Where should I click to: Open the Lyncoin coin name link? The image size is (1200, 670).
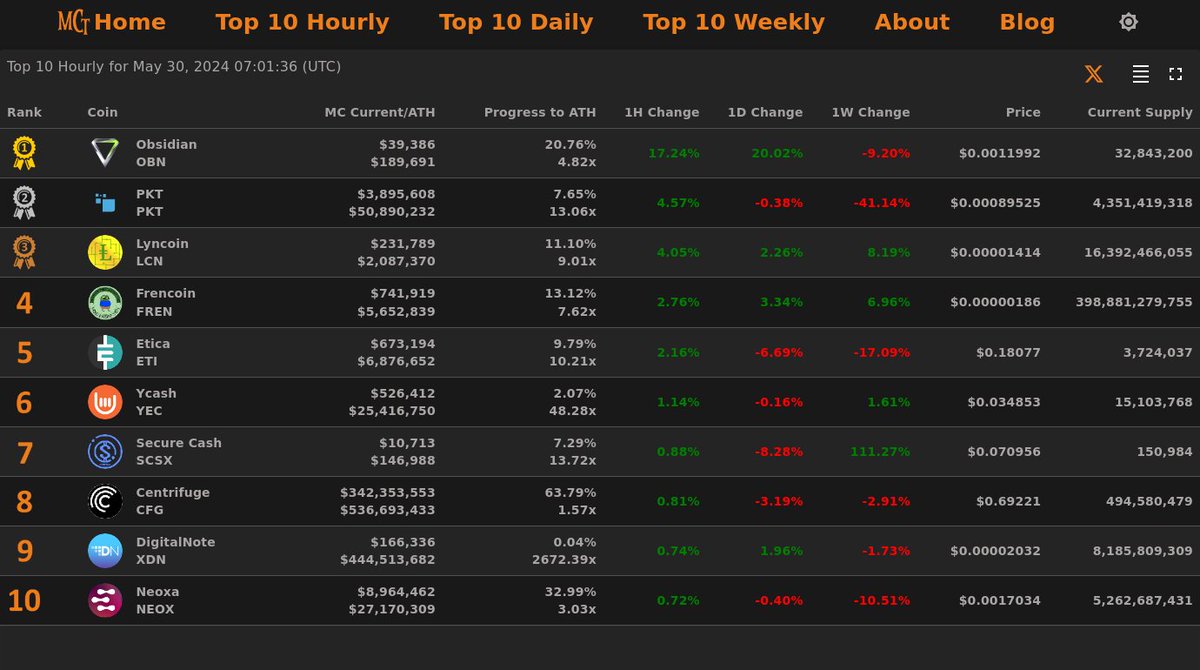pyautogui.click(x=162, y=244)
